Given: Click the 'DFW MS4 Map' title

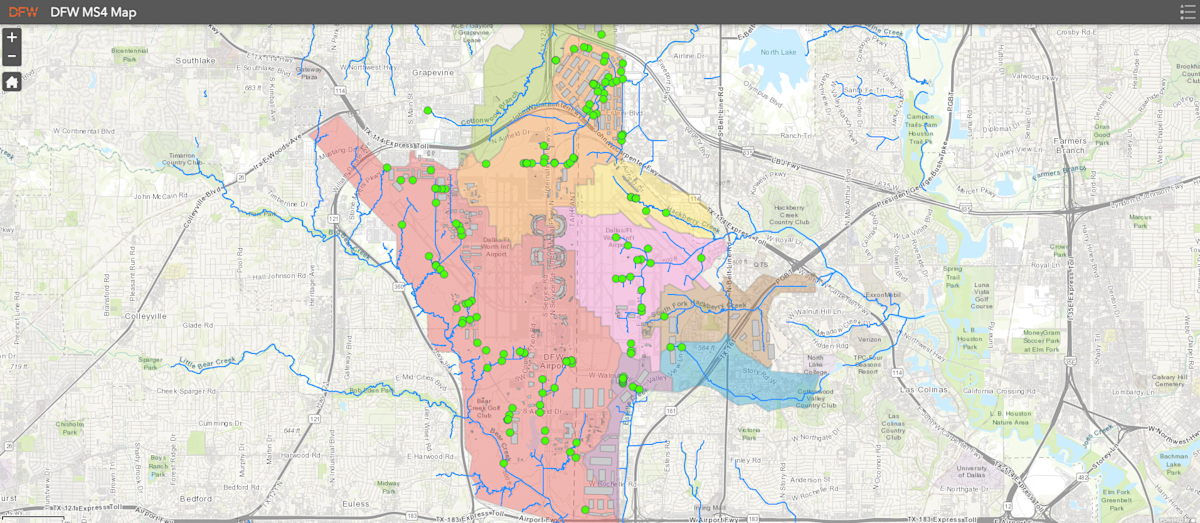Looking at the screenshot, I should tap(93, 12).
